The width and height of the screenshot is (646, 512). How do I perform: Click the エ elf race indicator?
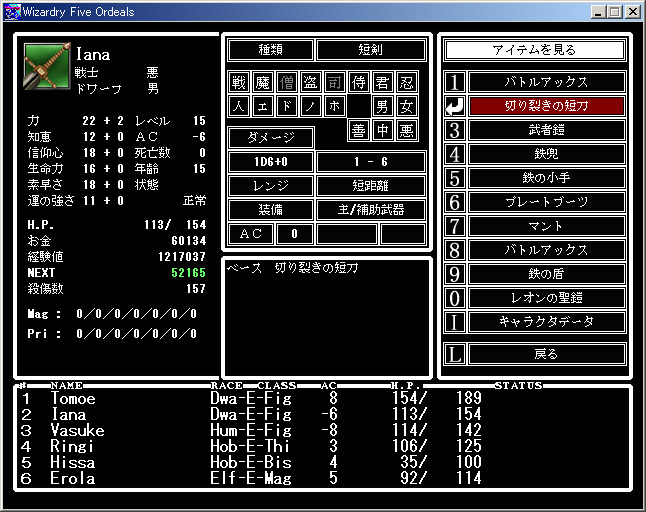coord(262,106)
